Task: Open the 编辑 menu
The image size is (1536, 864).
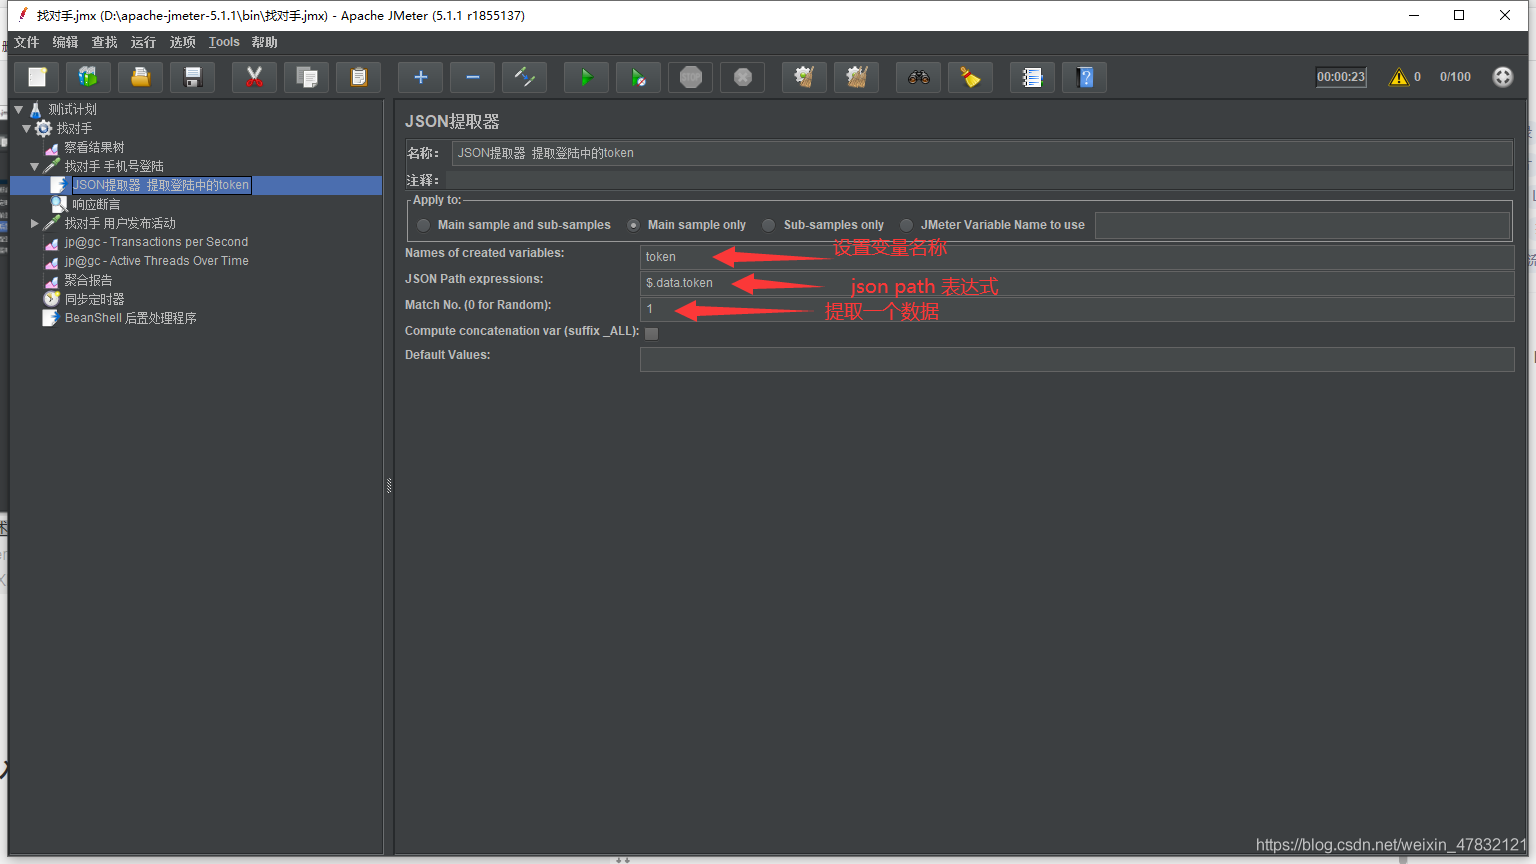Action: [66, 42]
